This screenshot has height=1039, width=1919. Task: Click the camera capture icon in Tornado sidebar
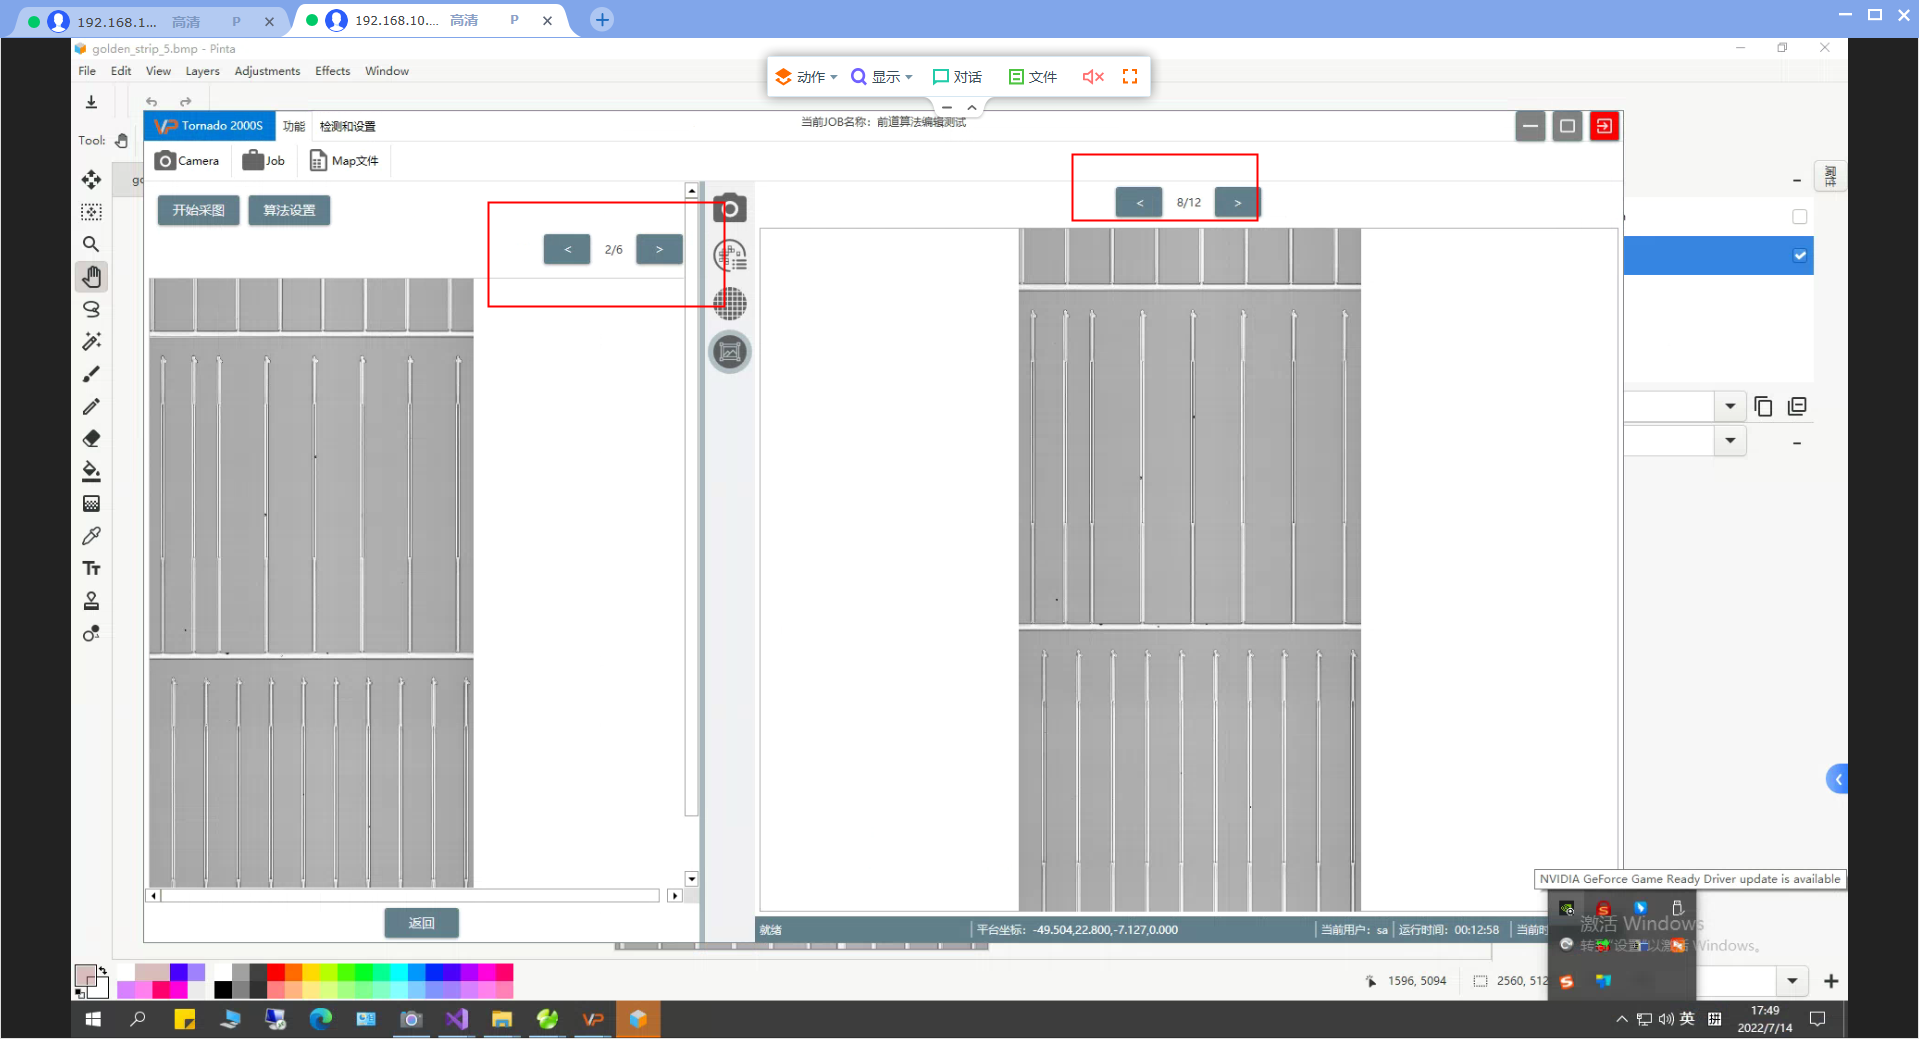pyautogui.click(x=730, y=208)
